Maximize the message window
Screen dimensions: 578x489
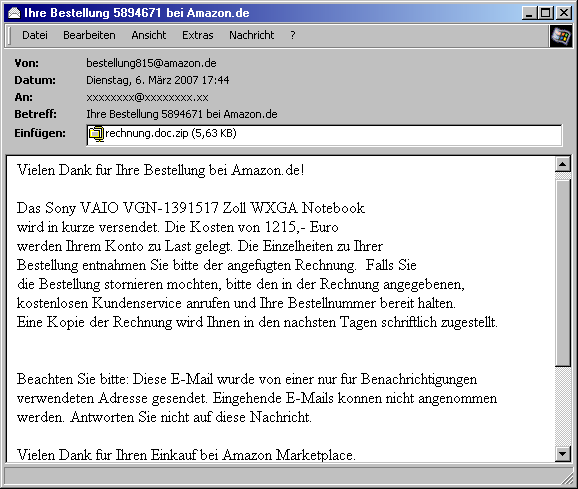pos(546,13)
